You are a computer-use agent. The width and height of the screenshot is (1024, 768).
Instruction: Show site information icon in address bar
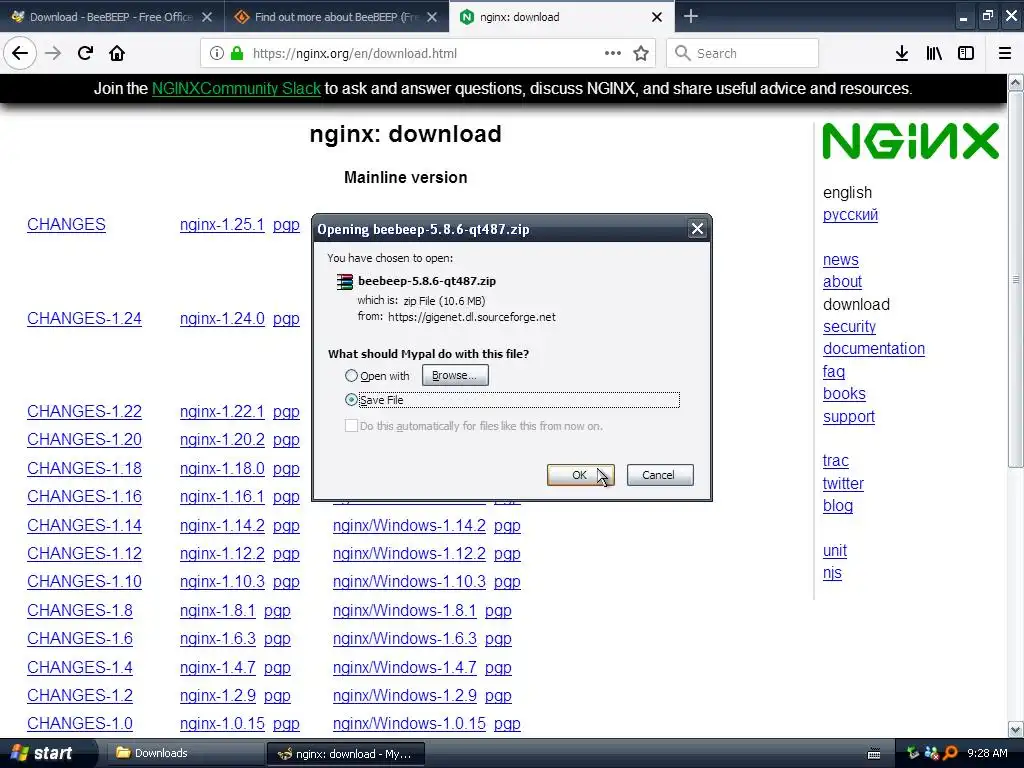point(217,53)
